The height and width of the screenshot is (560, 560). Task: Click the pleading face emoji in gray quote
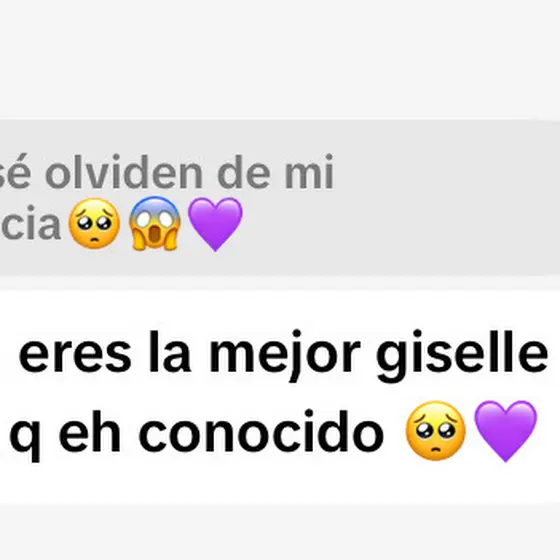tap(94, 224)
